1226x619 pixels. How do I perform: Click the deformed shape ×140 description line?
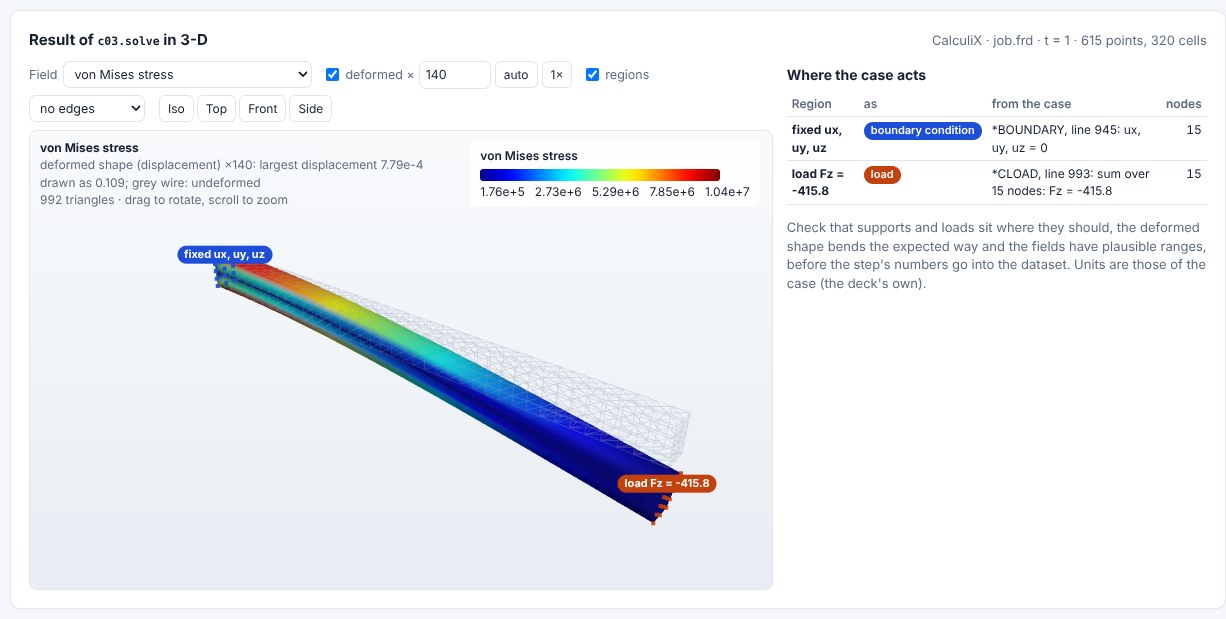pyautogui.click(x=231, y=165)
